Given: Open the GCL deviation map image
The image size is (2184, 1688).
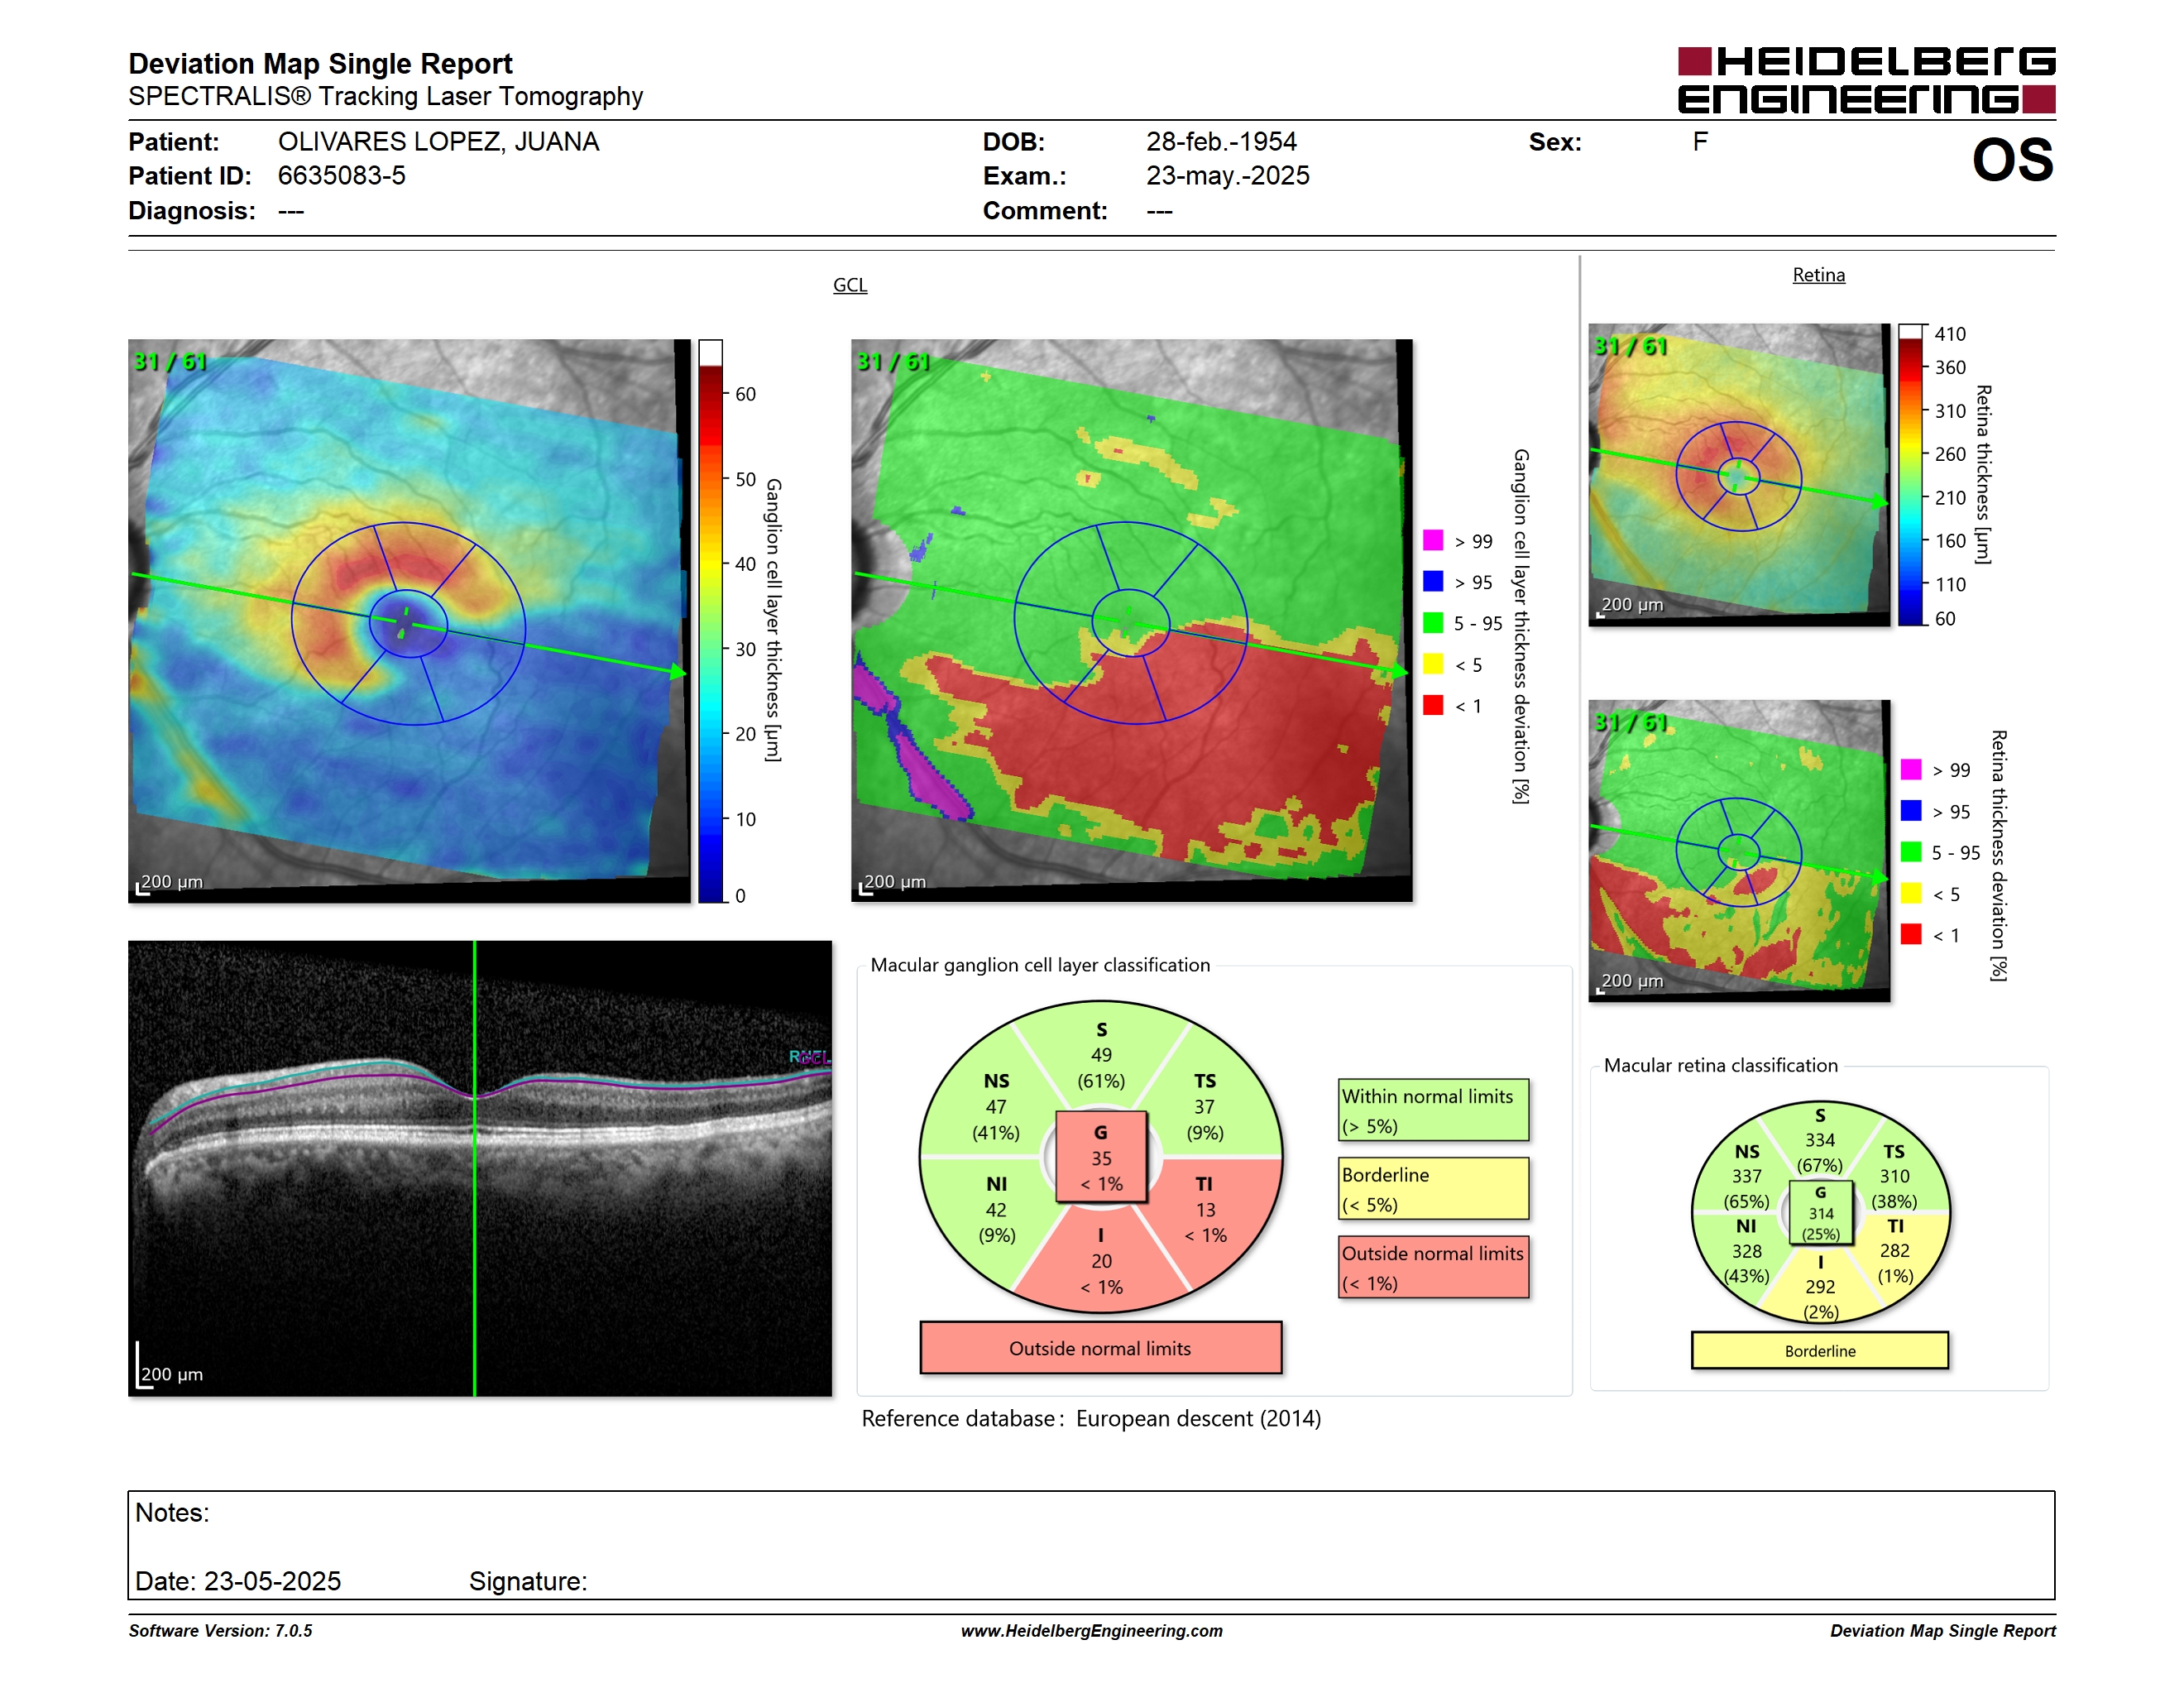Looking at the screenshot, I should [x=1131, y=620].
